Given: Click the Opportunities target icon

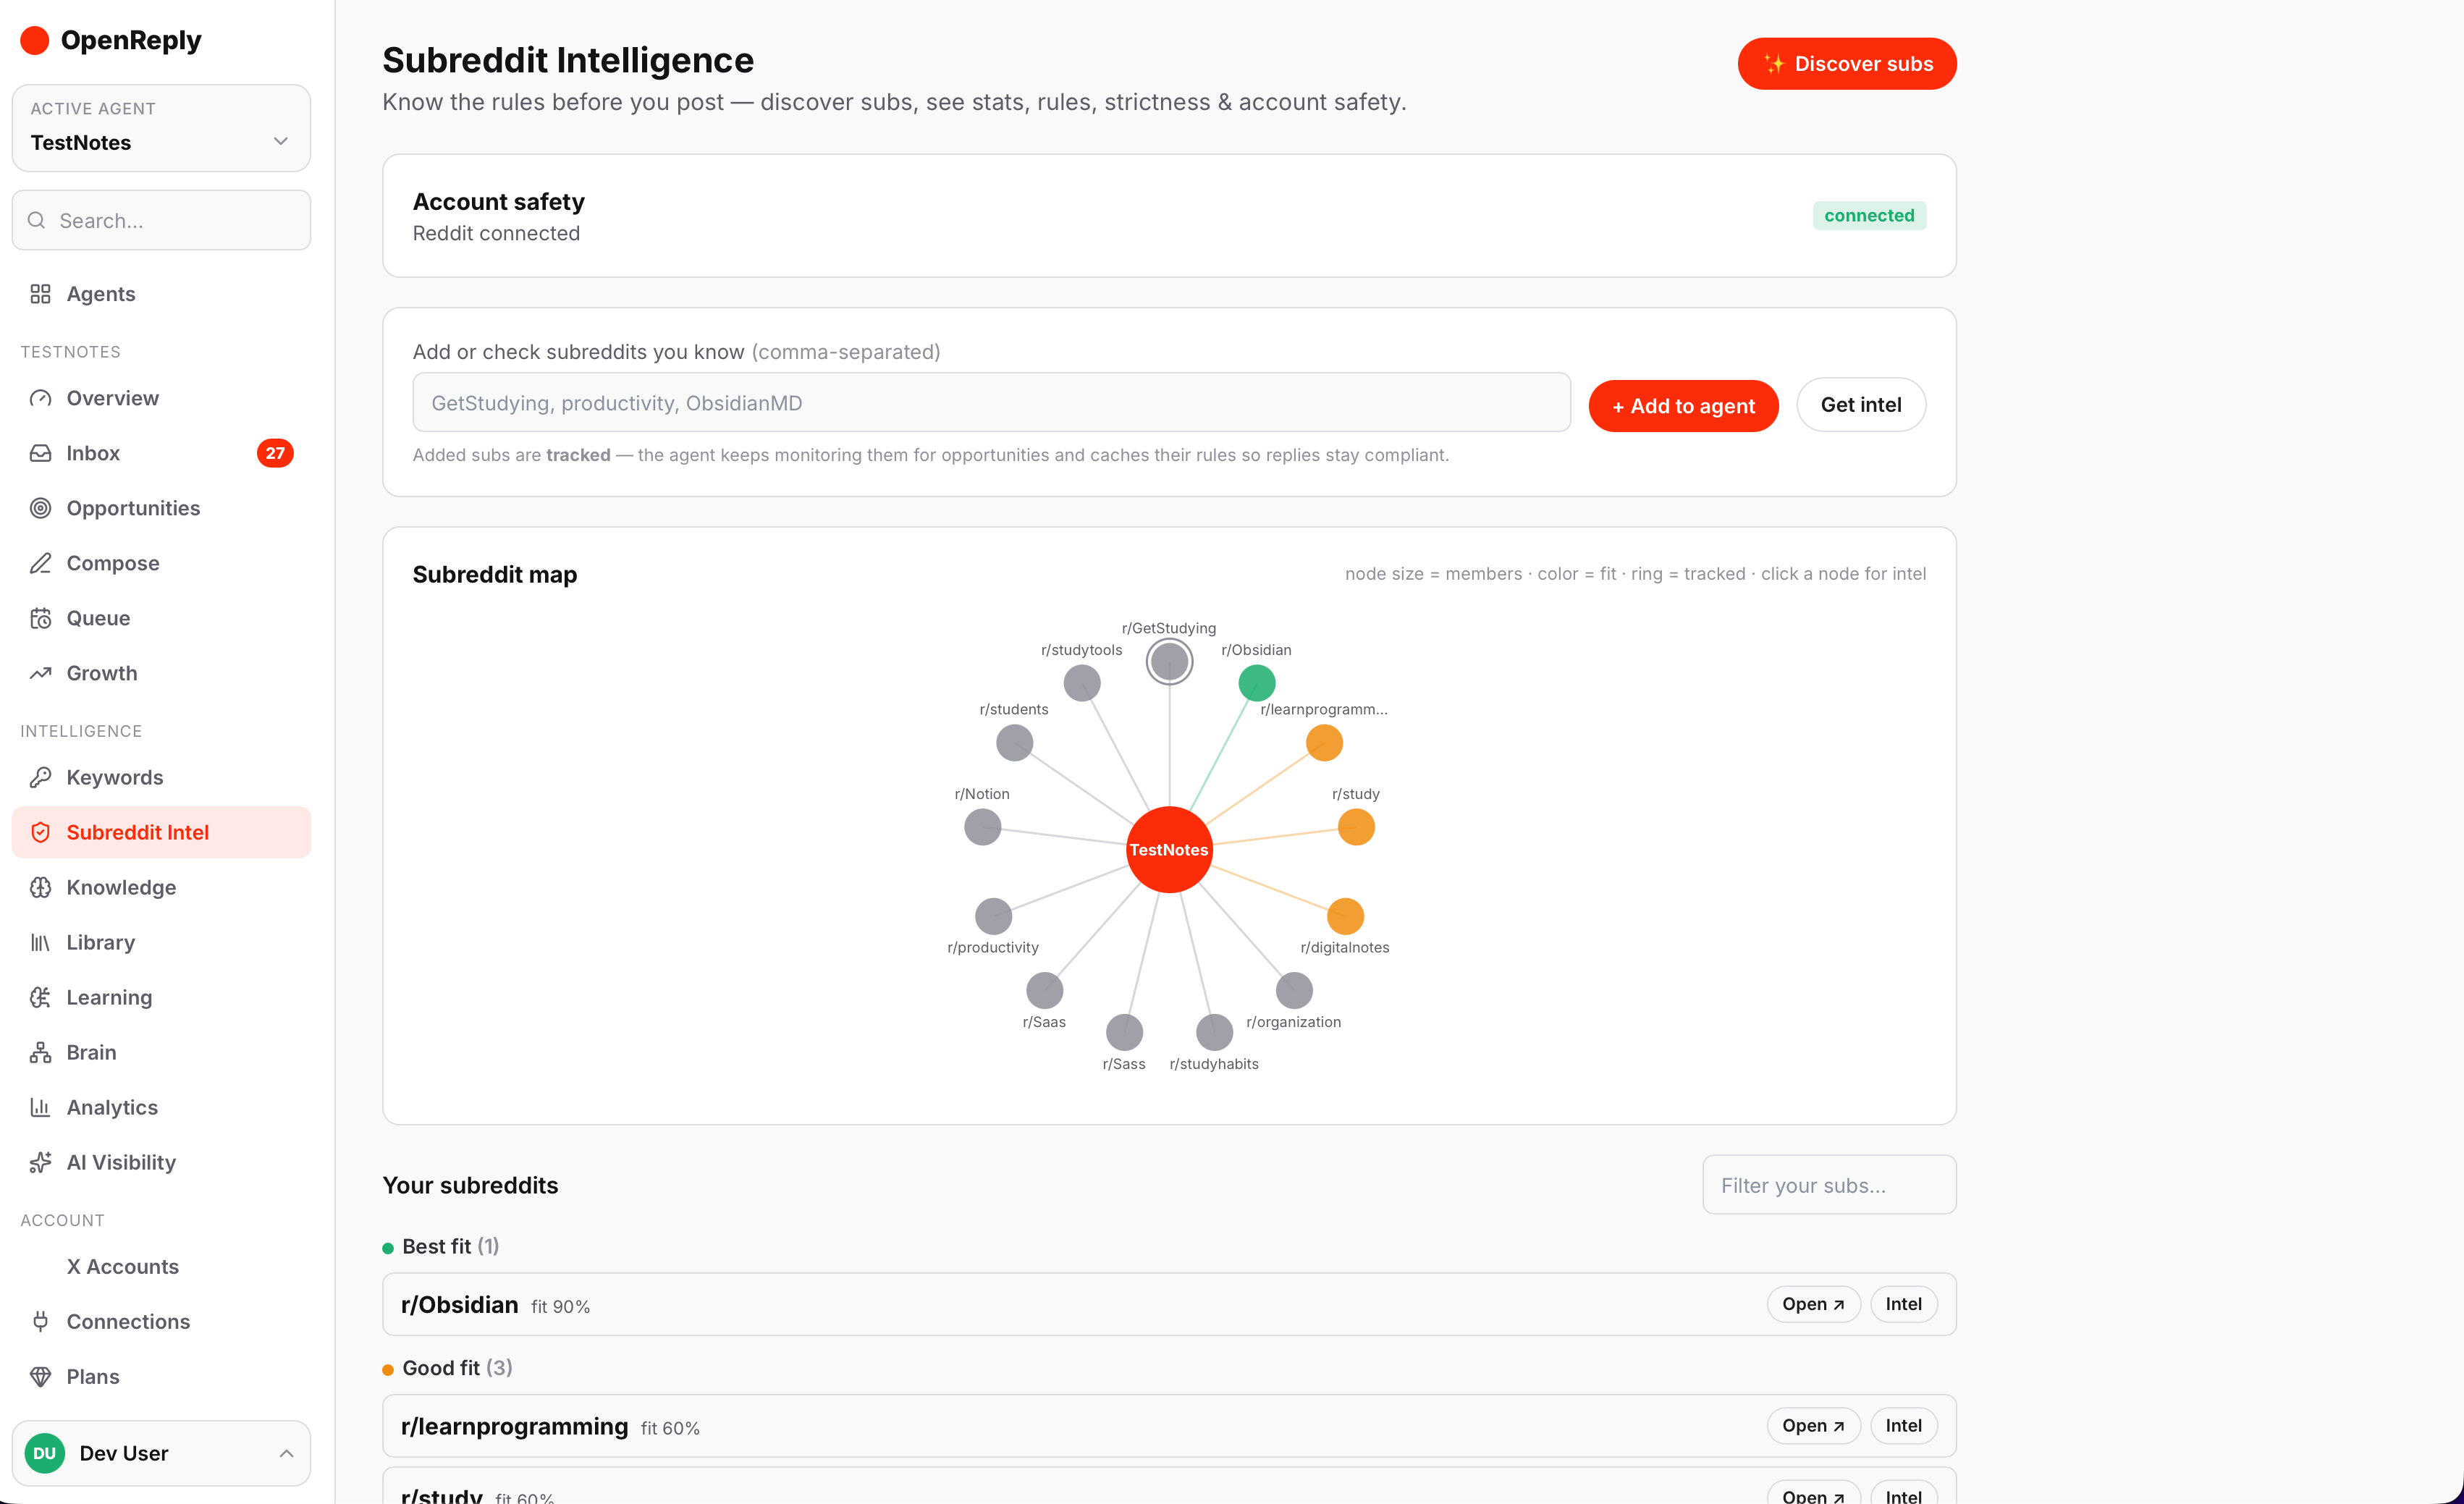Looking at the screenshot, I should tap(40, 508).
